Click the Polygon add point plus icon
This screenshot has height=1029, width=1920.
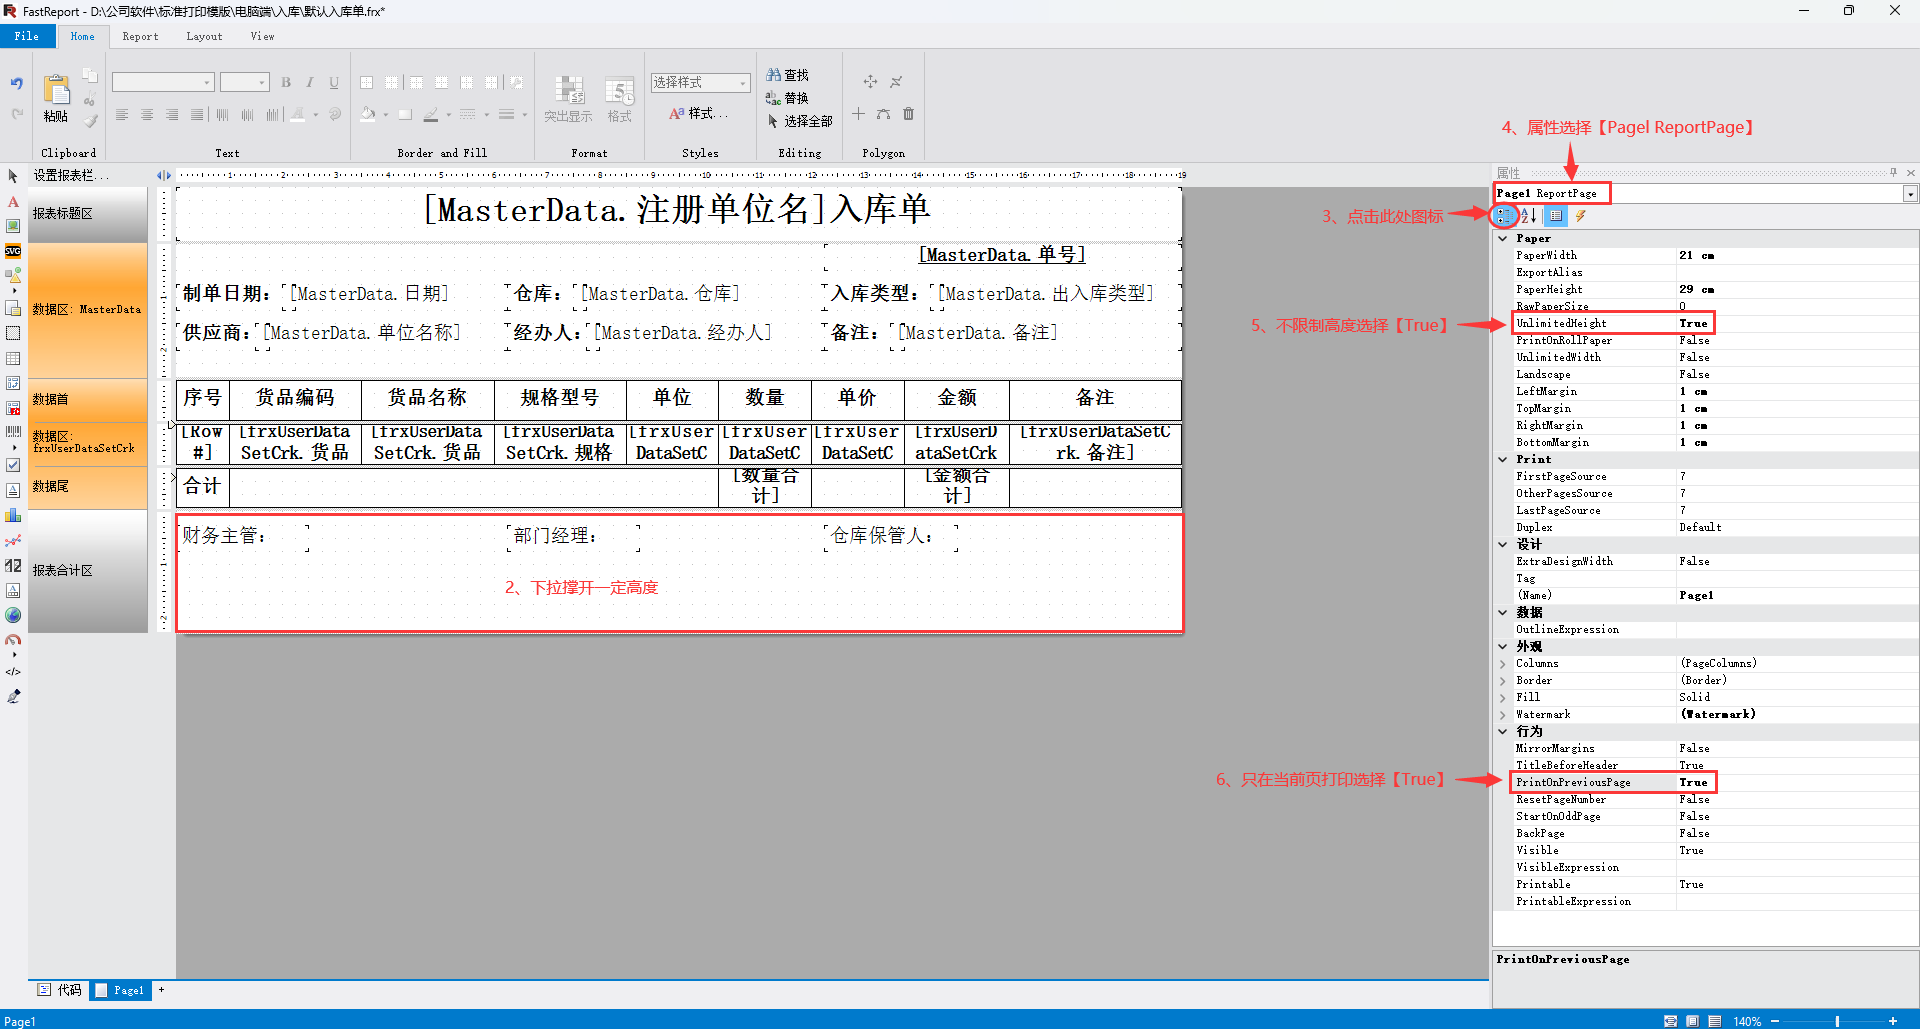pos(858,114)
